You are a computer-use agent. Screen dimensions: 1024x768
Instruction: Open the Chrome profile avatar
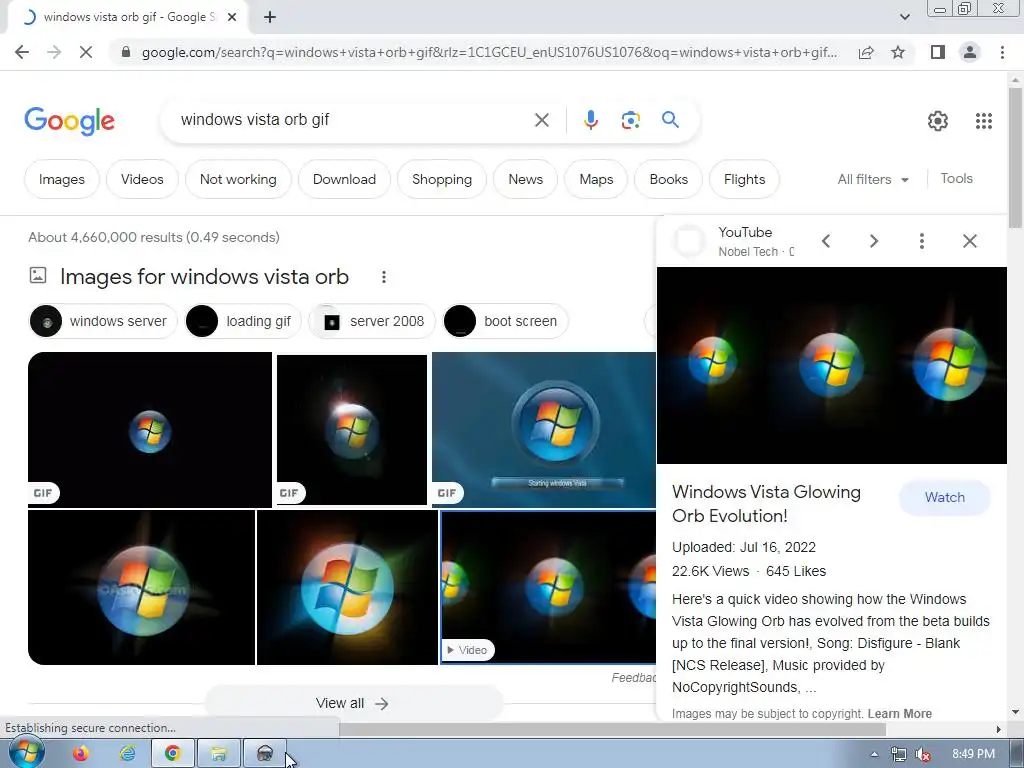[970, 52]
